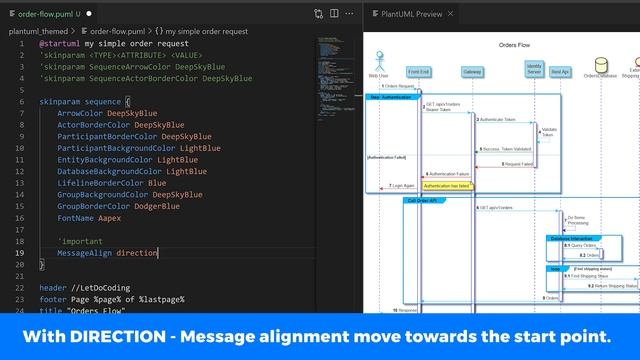Click 'FontName' on line 16

tap(75, 218)
